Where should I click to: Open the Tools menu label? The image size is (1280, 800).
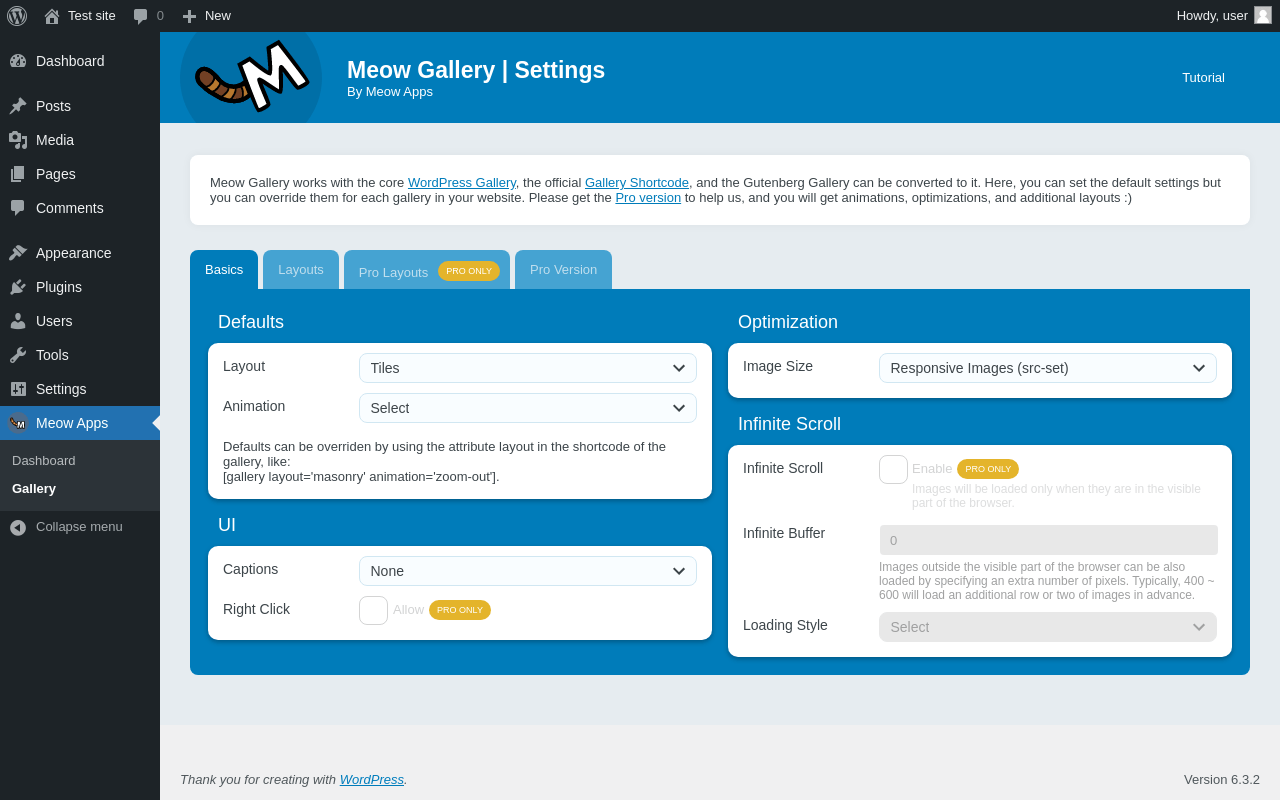pos(52,355)
